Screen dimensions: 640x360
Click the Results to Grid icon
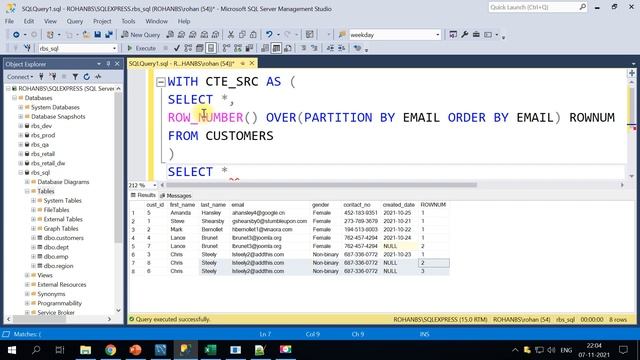point(276,48)
